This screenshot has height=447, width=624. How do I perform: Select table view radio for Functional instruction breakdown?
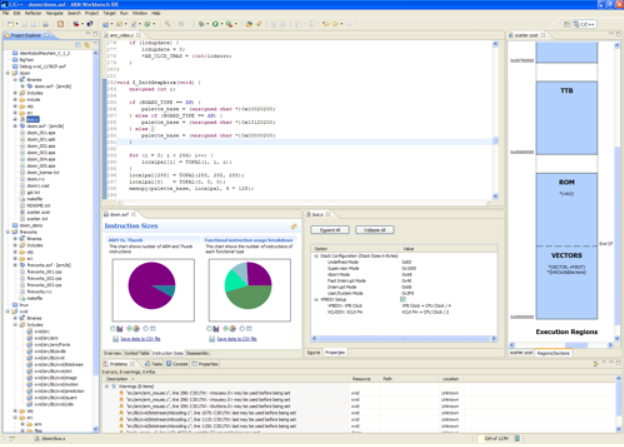pyautogui.click(x=242, y=328)
